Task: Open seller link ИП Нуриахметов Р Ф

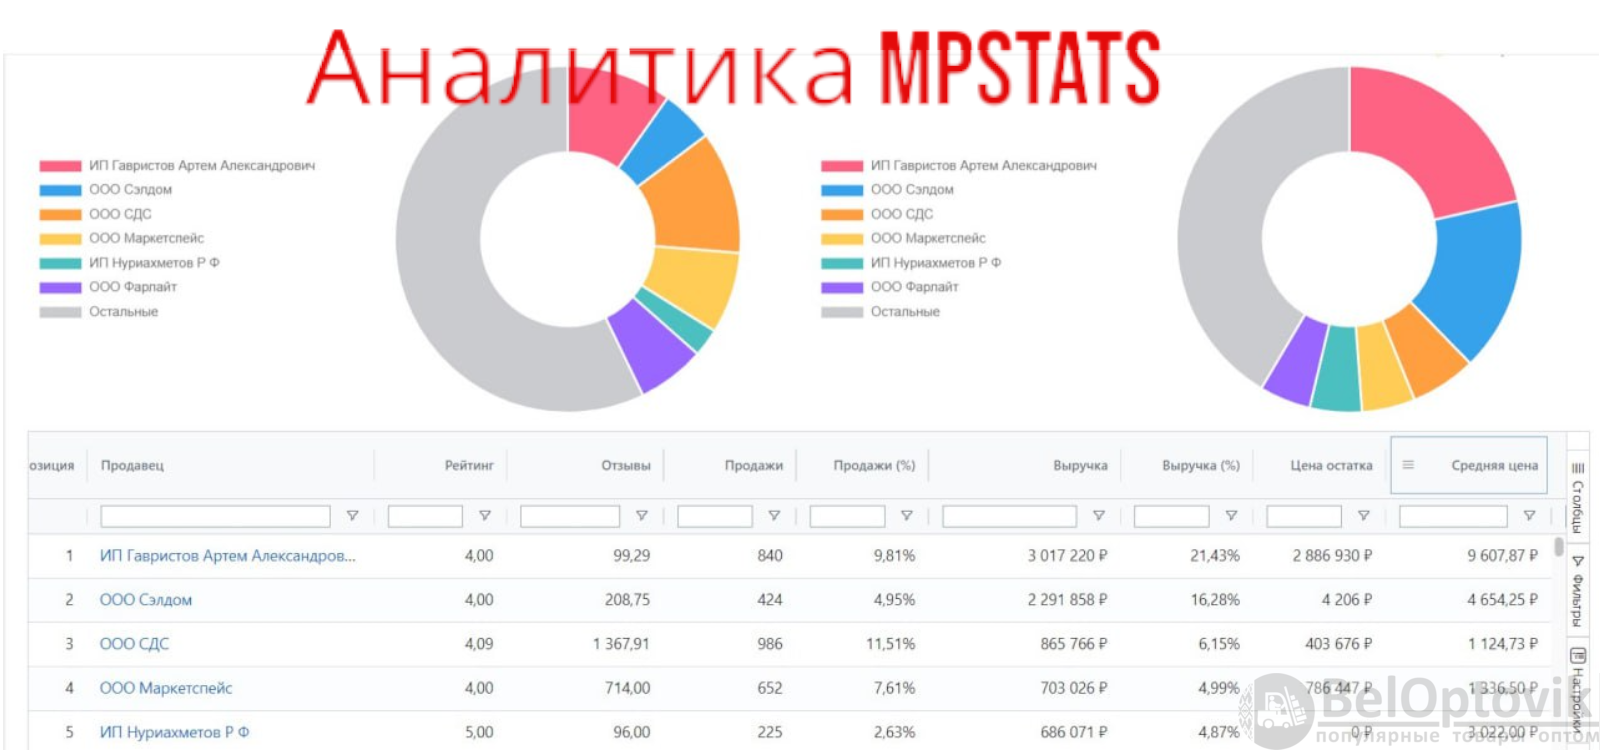Action: [x=174, y=732]
